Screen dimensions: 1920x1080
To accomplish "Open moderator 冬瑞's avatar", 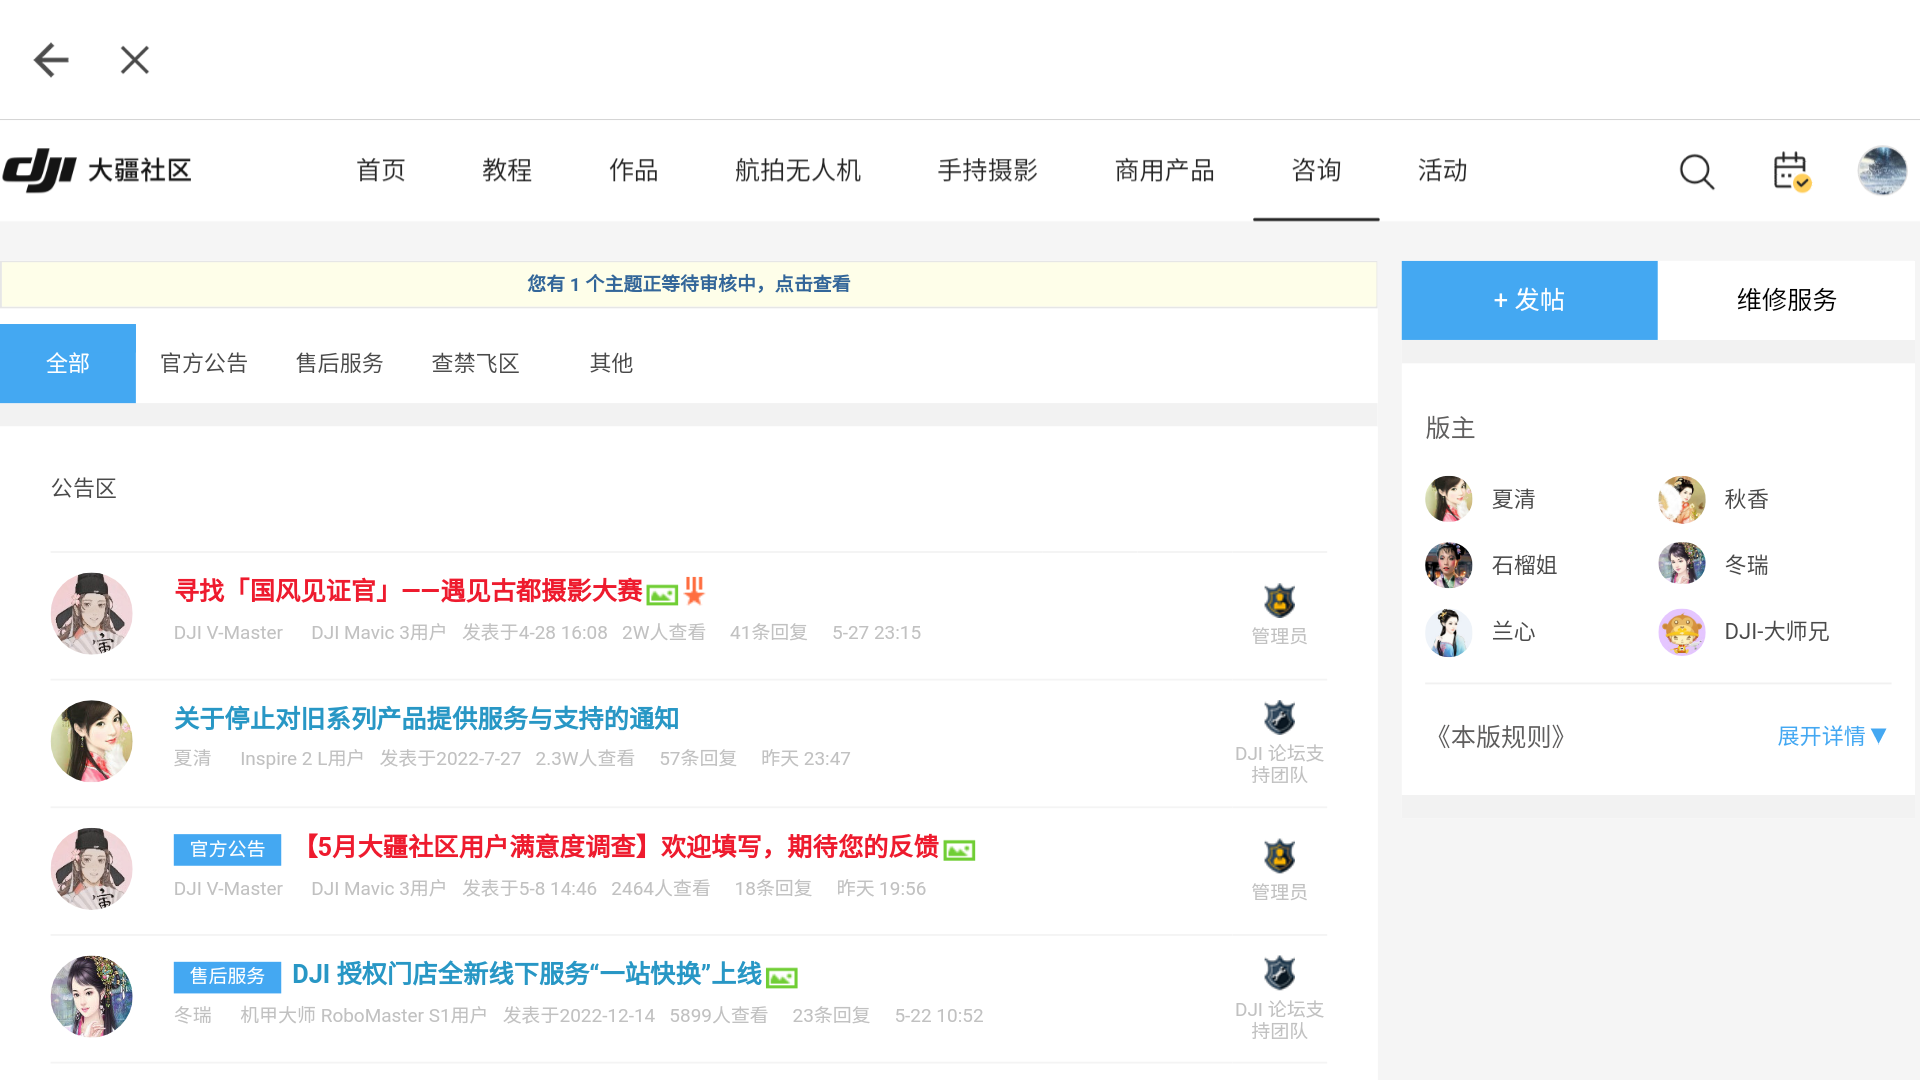I will click(1682, 565).
